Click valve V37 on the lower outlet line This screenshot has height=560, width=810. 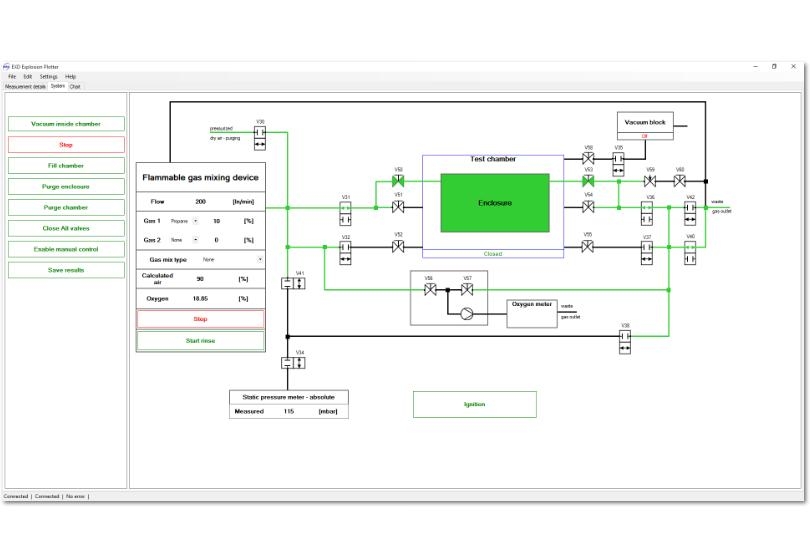[647, 253]
